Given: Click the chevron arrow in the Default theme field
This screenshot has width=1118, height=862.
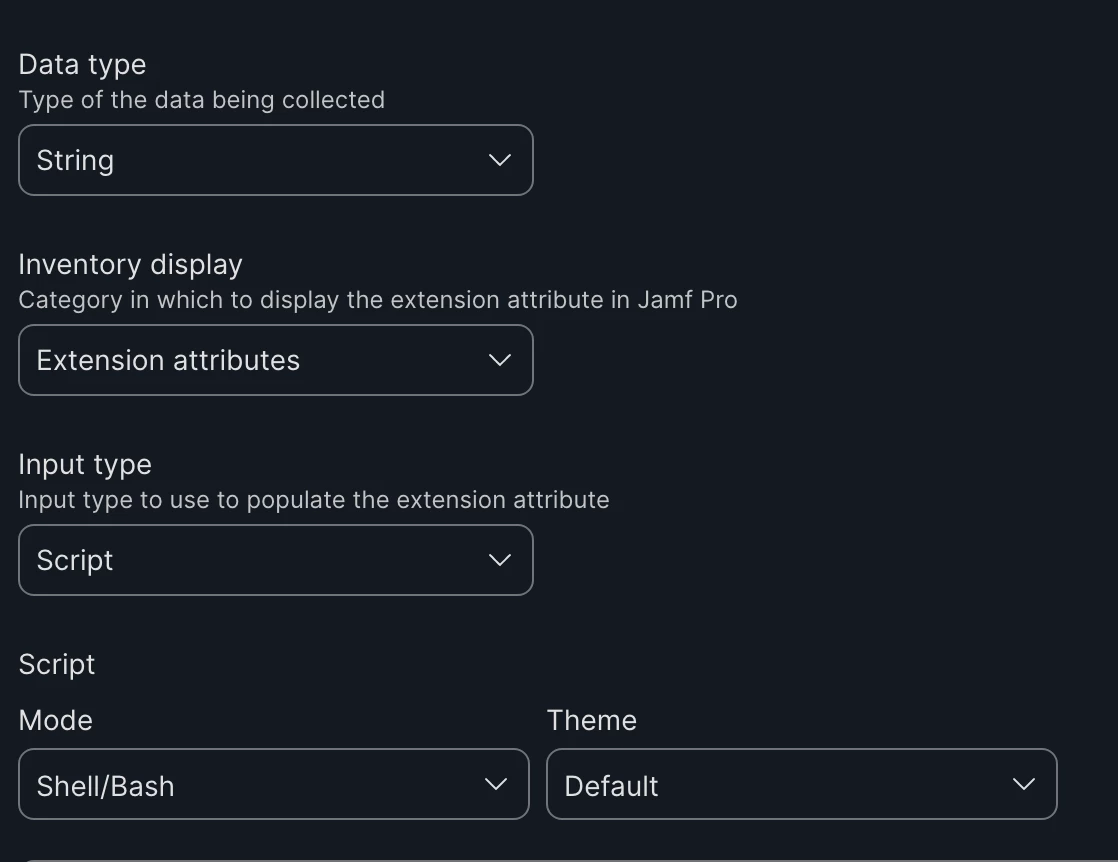Looking at the screenshot, I should [x=1024, y=784].
